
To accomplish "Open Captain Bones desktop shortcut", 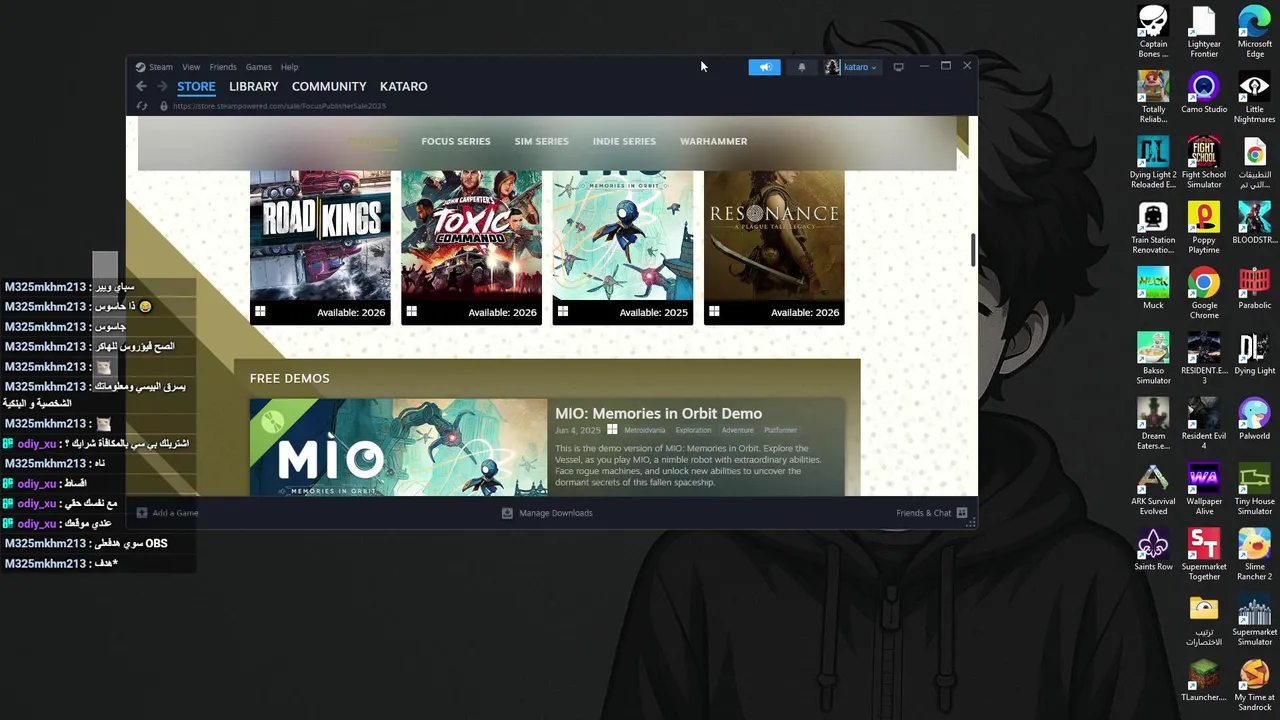I will pos(1153,32).
